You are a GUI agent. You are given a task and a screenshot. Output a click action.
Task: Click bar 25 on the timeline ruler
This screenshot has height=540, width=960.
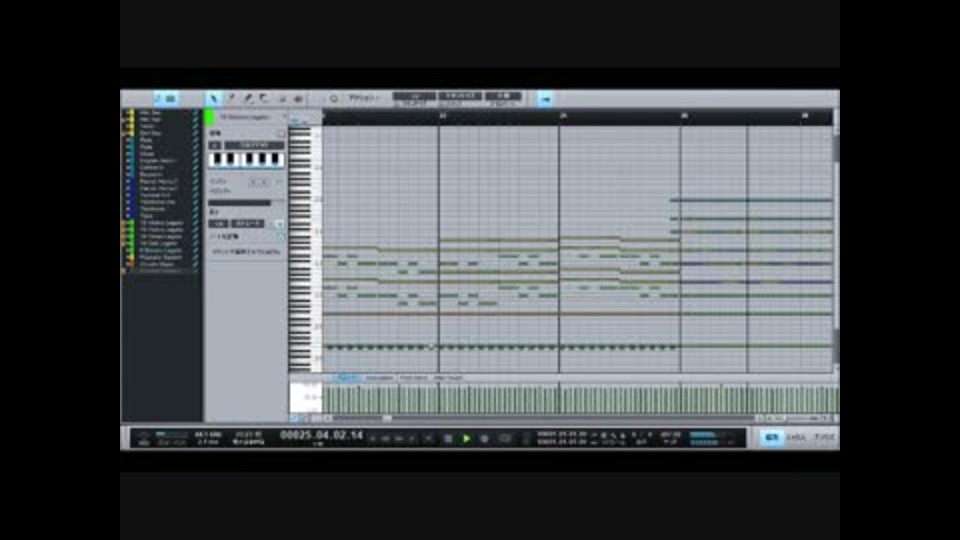click(684, 116)
